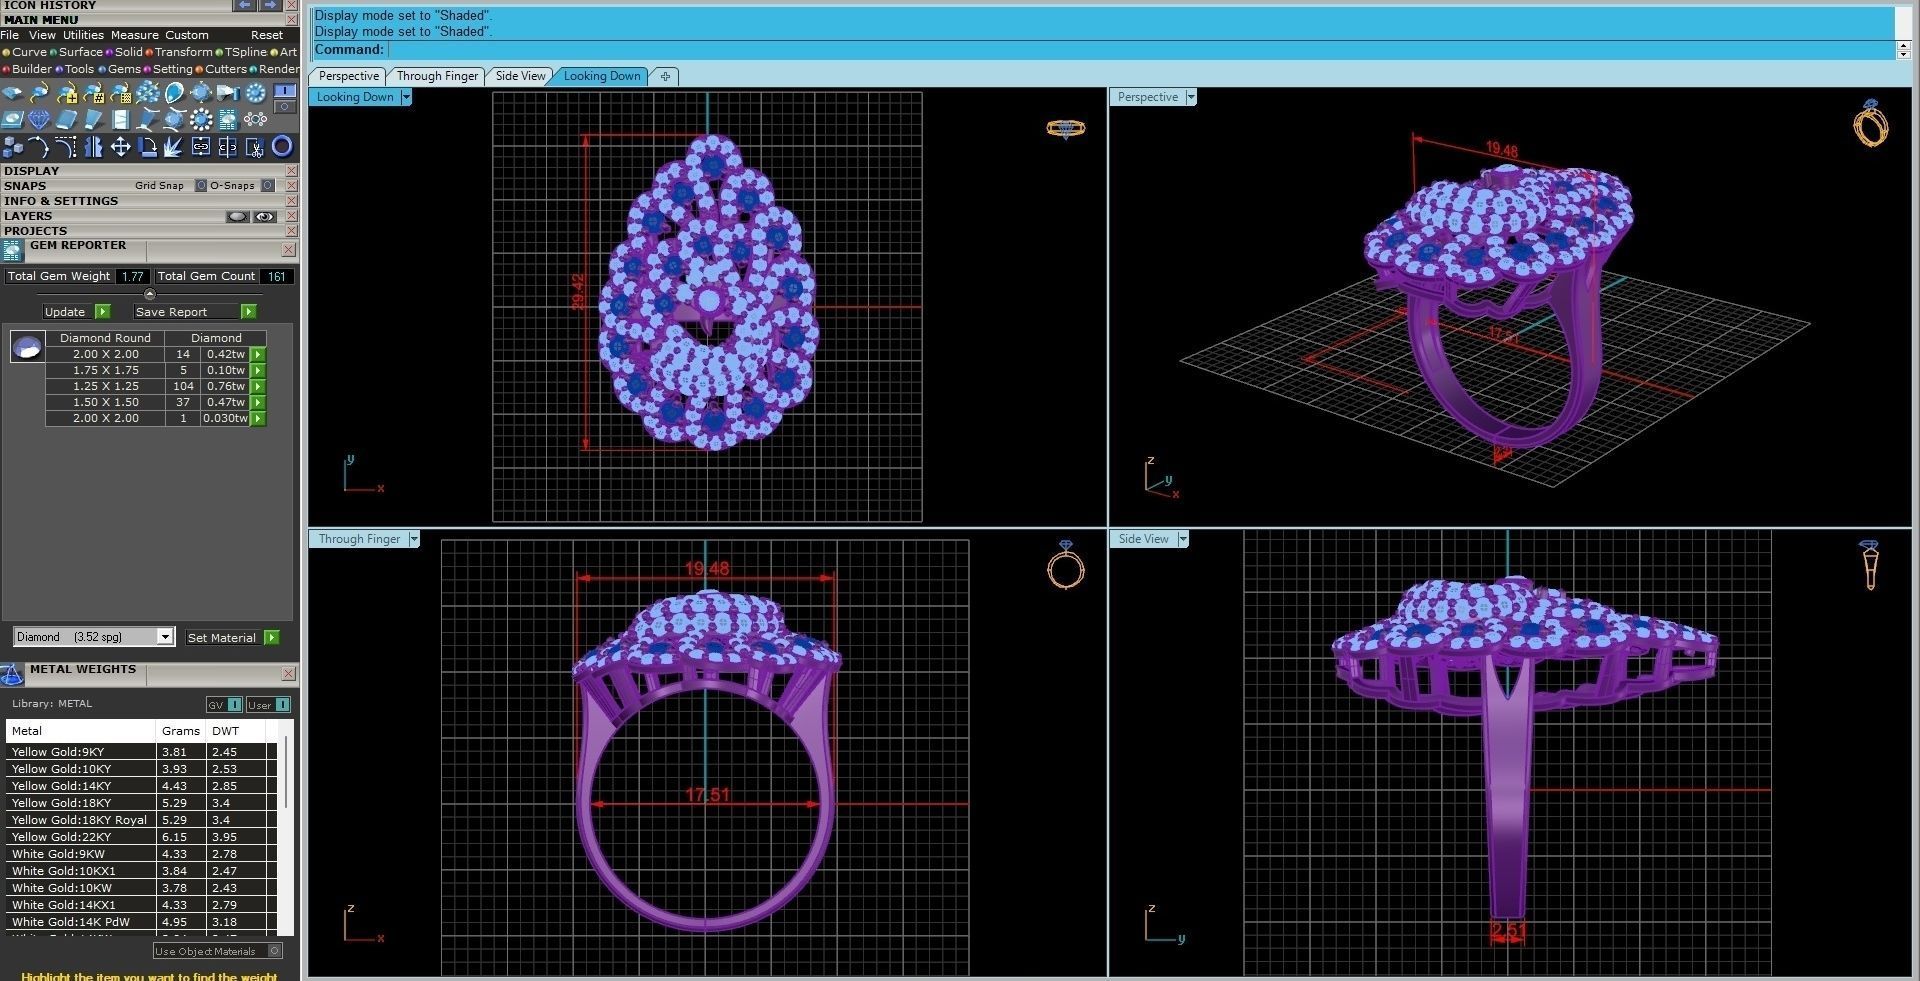Switch to the Side View tab
1920x981 pixels.
(x=521, y=76)
